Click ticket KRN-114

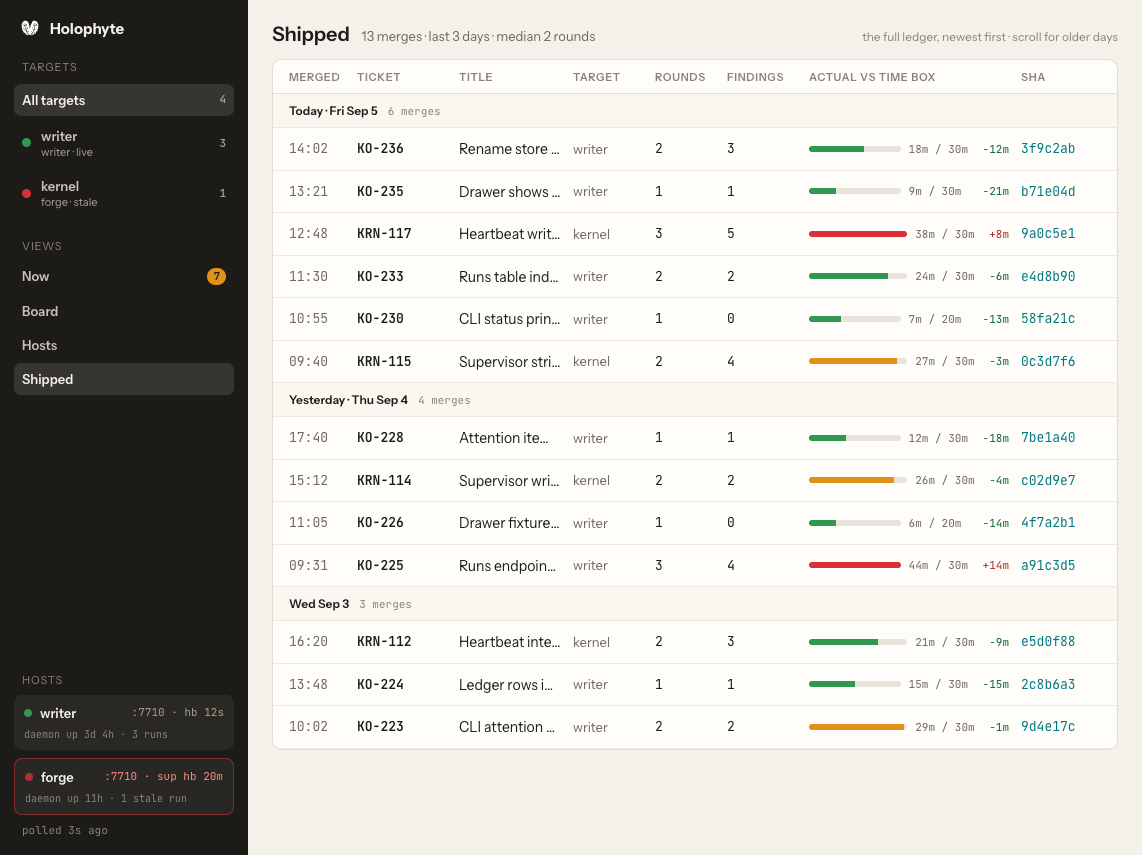(384, 481)
